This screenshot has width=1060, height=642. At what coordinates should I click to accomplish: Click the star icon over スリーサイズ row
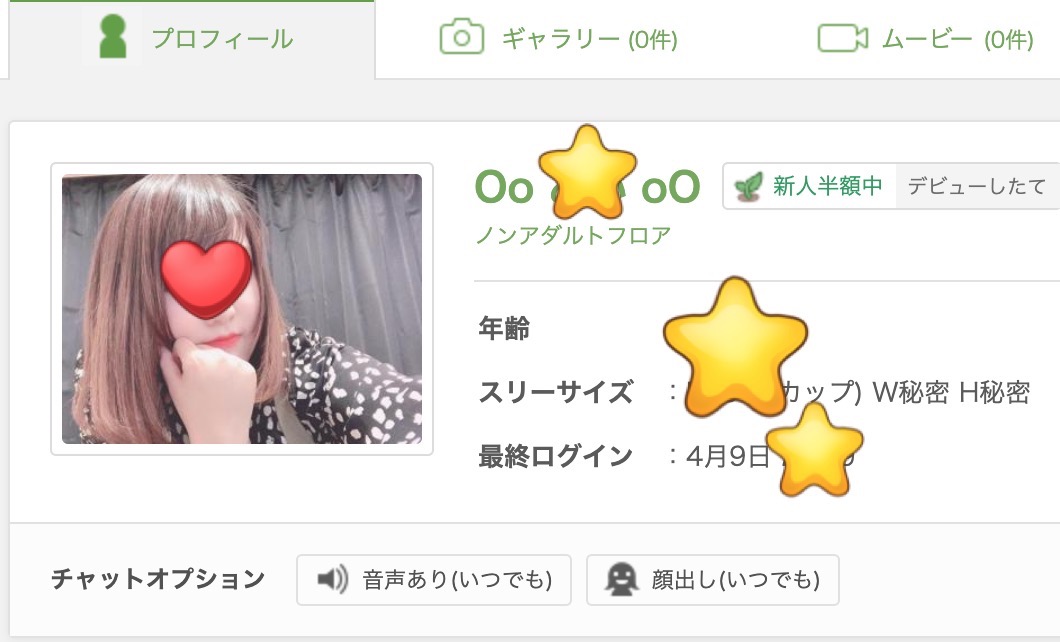tap(736, 345)
